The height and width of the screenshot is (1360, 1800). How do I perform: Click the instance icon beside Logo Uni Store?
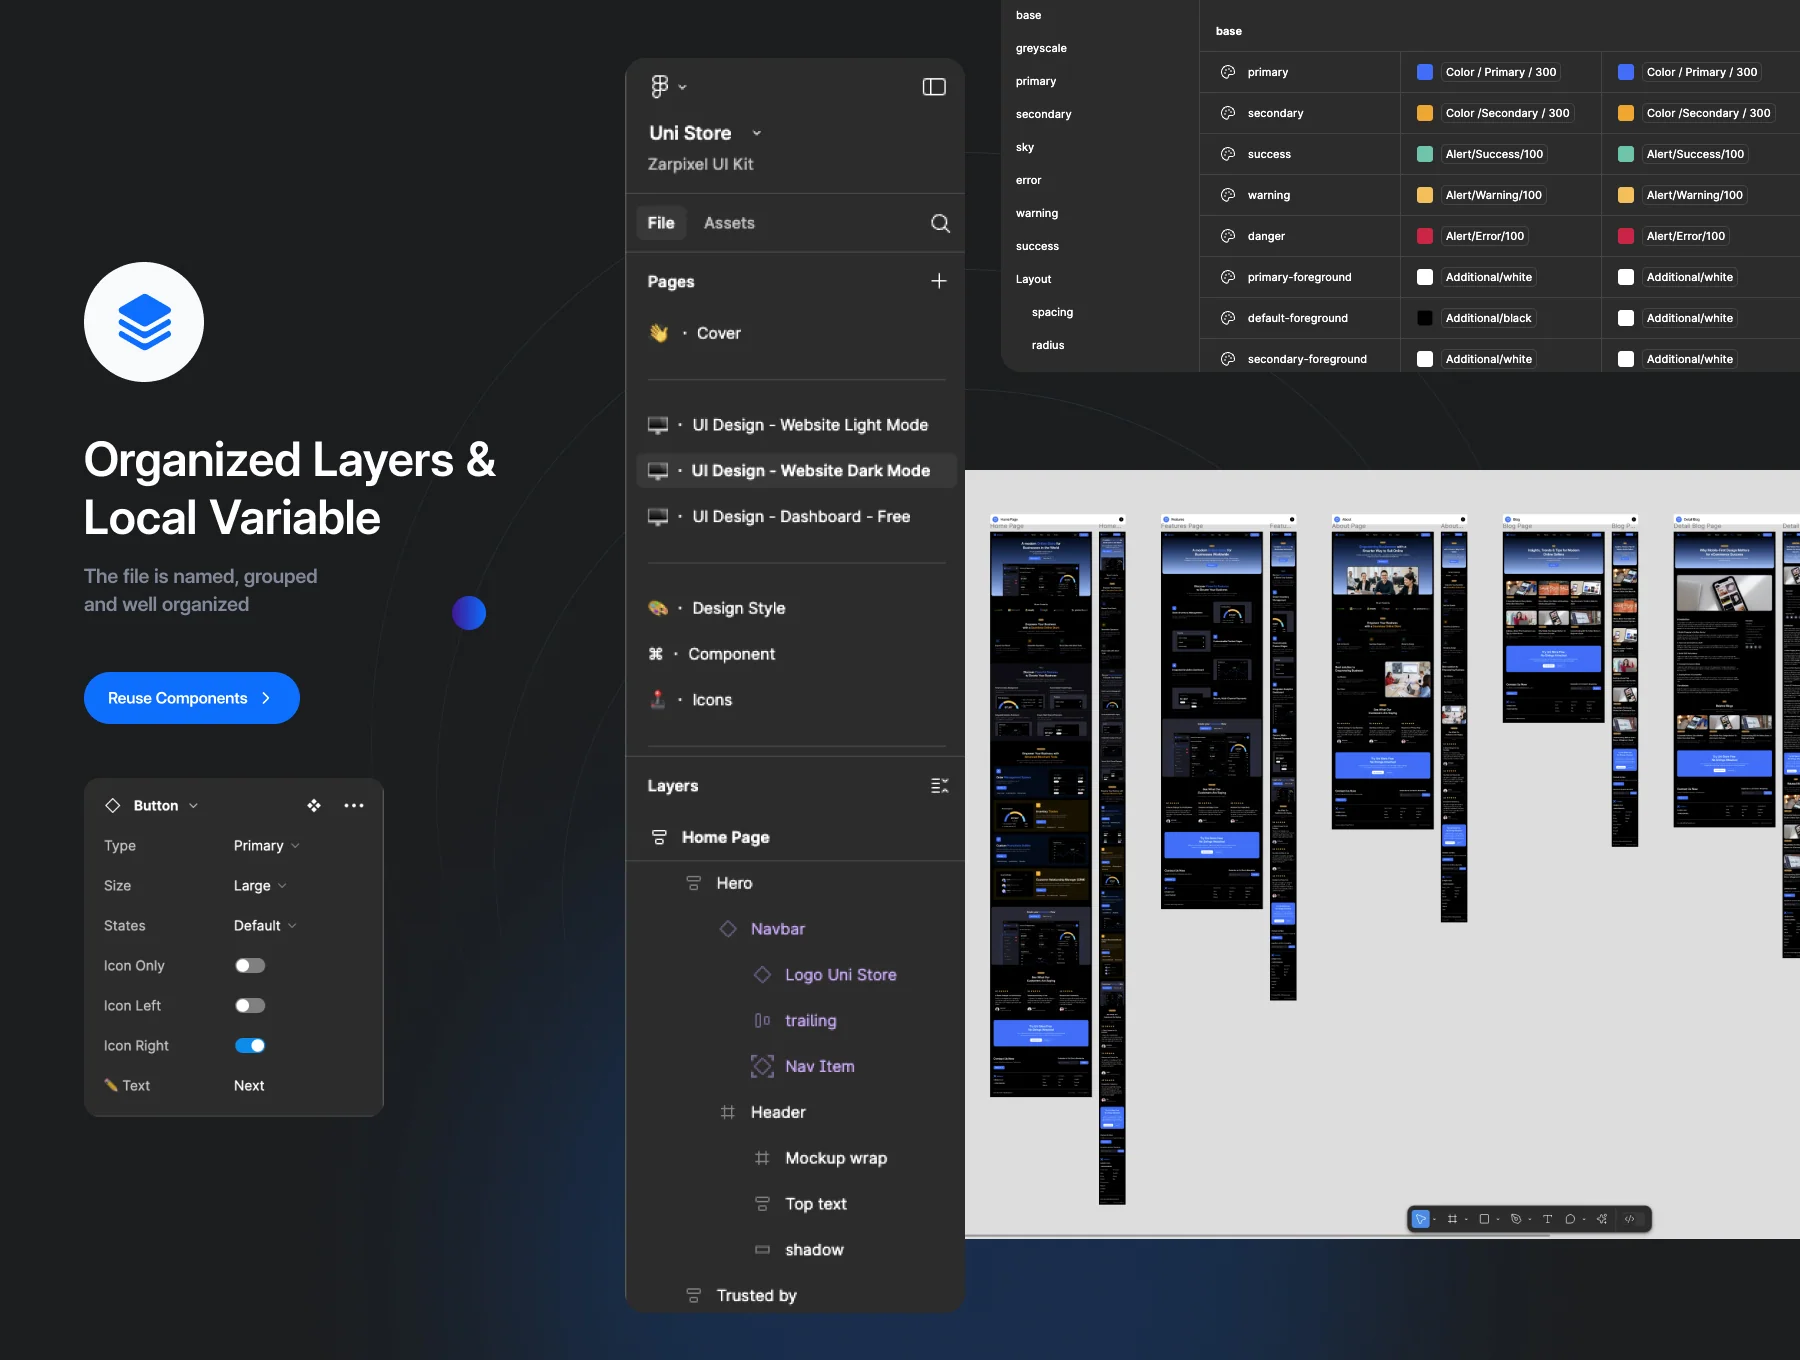pos(762,975)
